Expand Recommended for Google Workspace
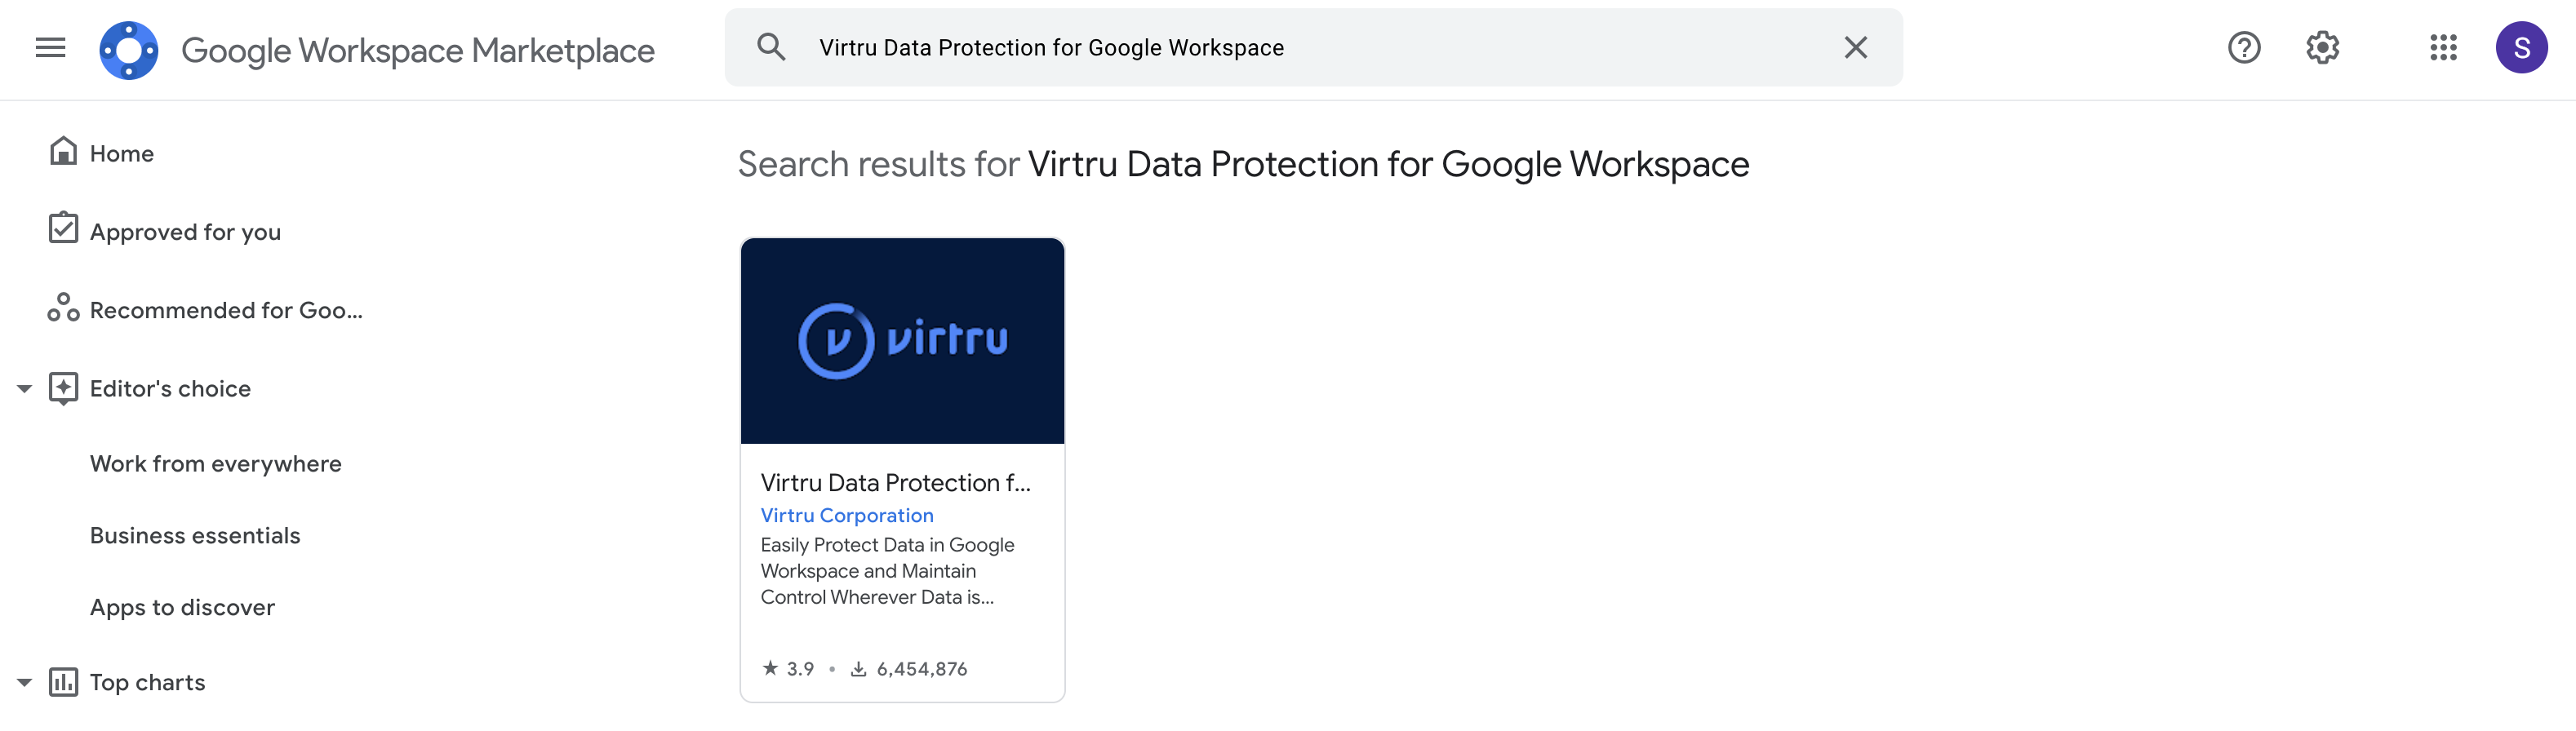 coord(225,309)
